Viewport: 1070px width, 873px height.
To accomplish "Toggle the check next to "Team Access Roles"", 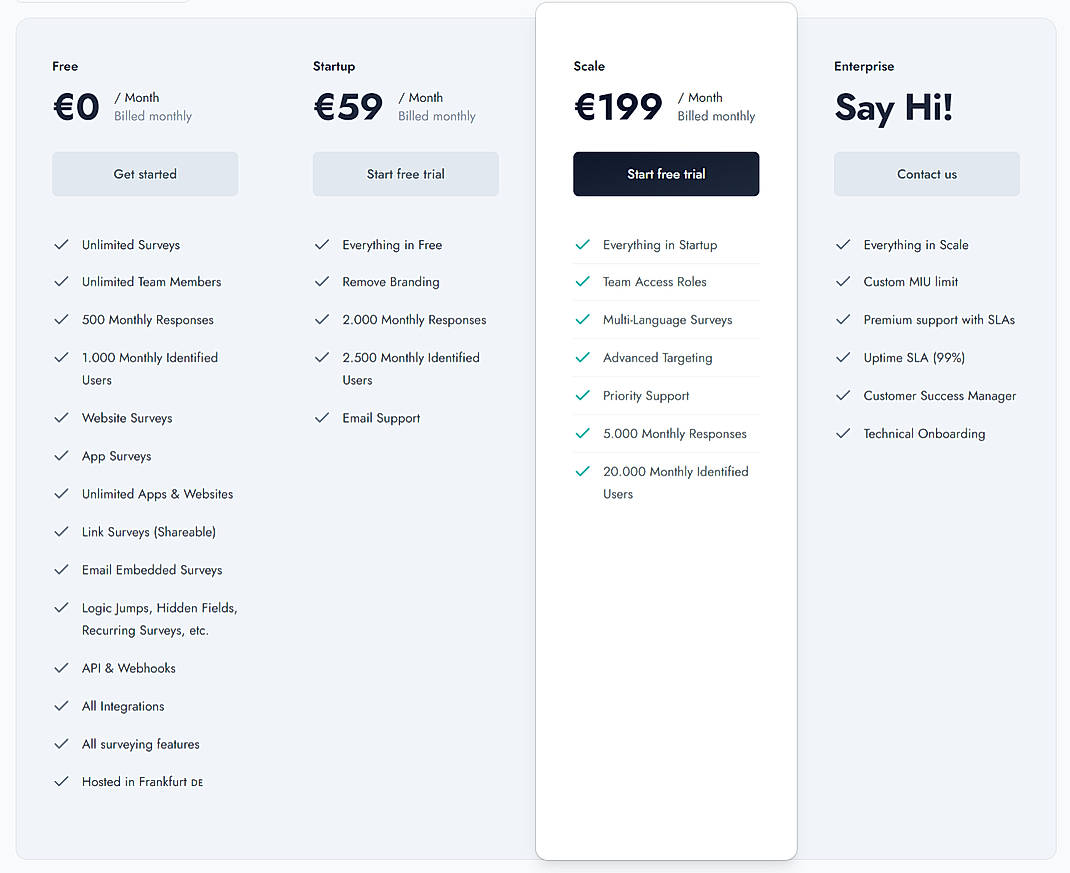I will pyautogui.click(x=583, y=282).
